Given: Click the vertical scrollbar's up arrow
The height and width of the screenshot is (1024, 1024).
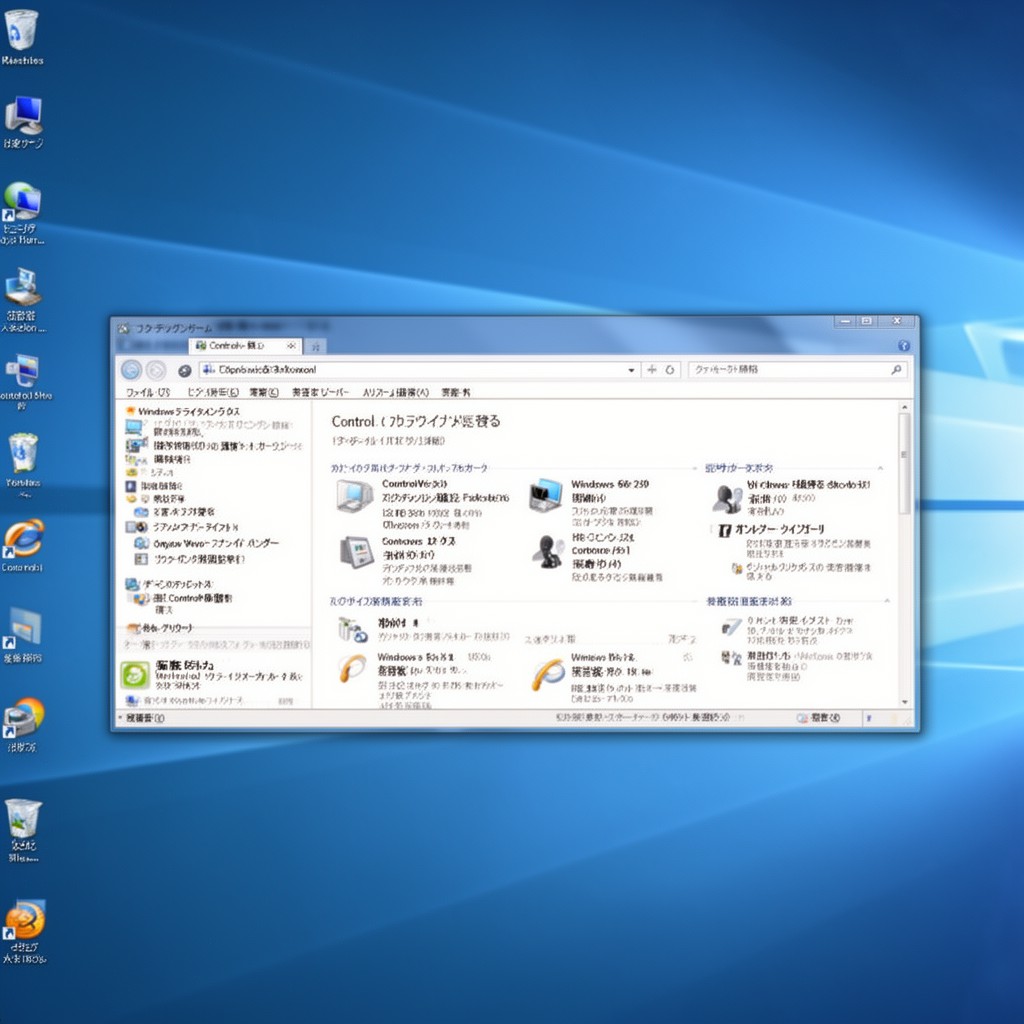Looking at the screenshot, I should tap(904, 408).
